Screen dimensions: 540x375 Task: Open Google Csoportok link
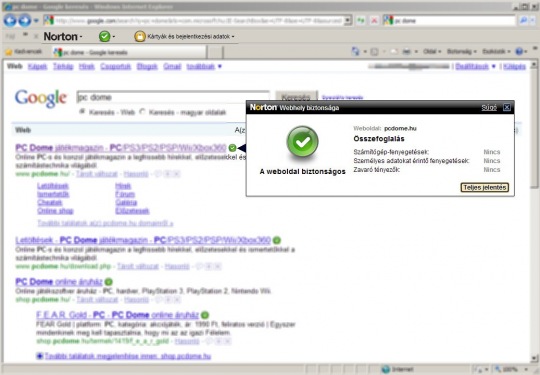pyautogui.click(x=115, y=66)
